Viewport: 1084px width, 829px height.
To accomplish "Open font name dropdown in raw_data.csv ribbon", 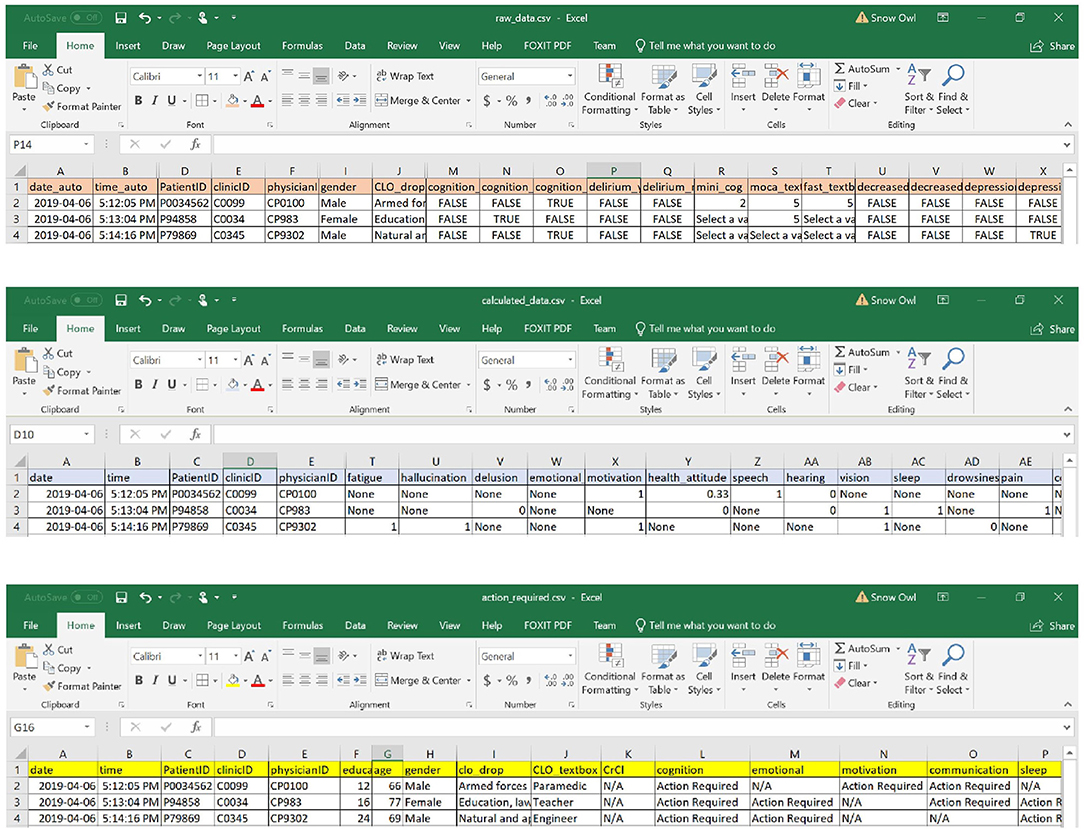I will (200, 76).
